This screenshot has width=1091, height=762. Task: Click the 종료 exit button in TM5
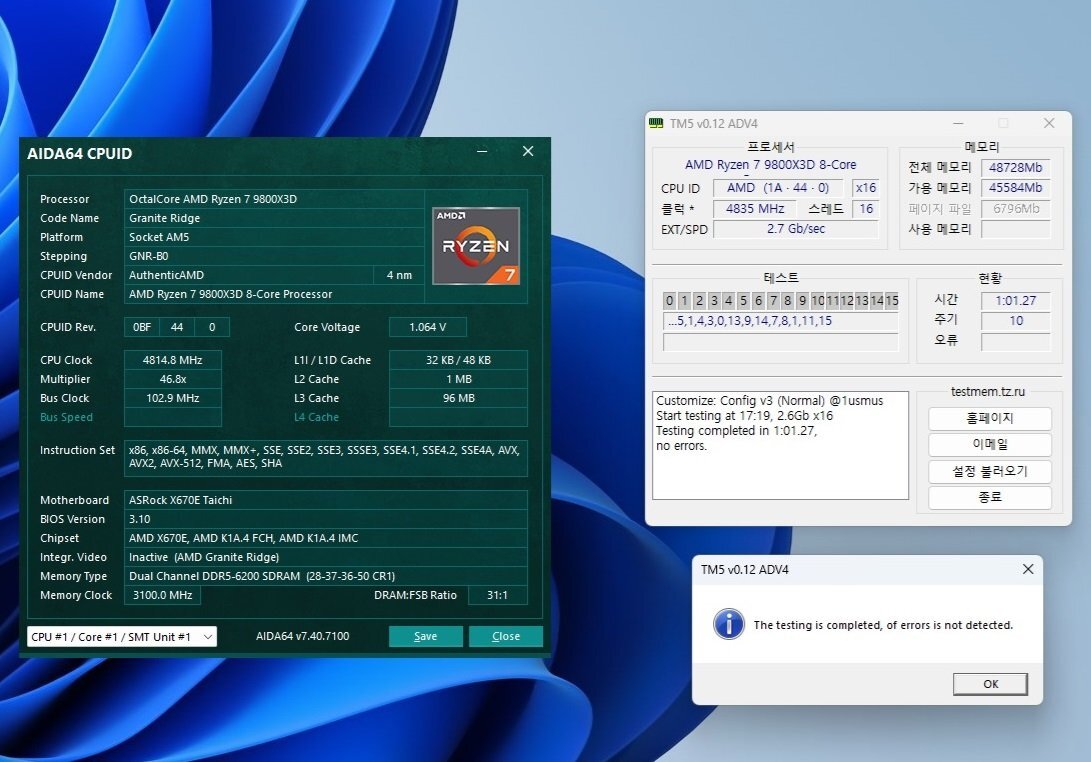989,497
